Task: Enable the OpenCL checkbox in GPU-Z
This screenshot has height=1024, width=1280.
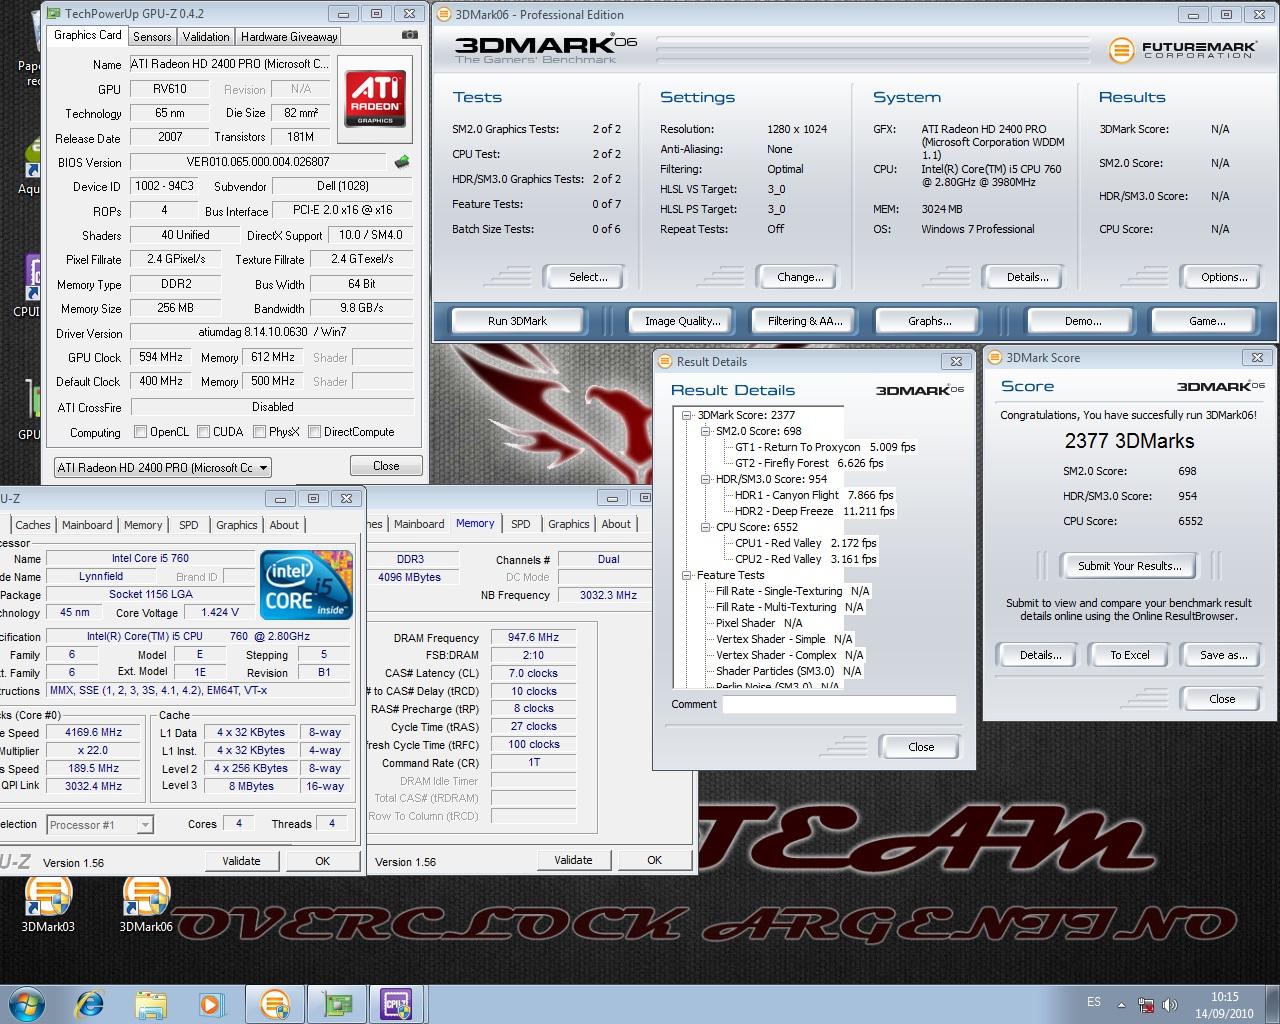Action: [141, 432]
